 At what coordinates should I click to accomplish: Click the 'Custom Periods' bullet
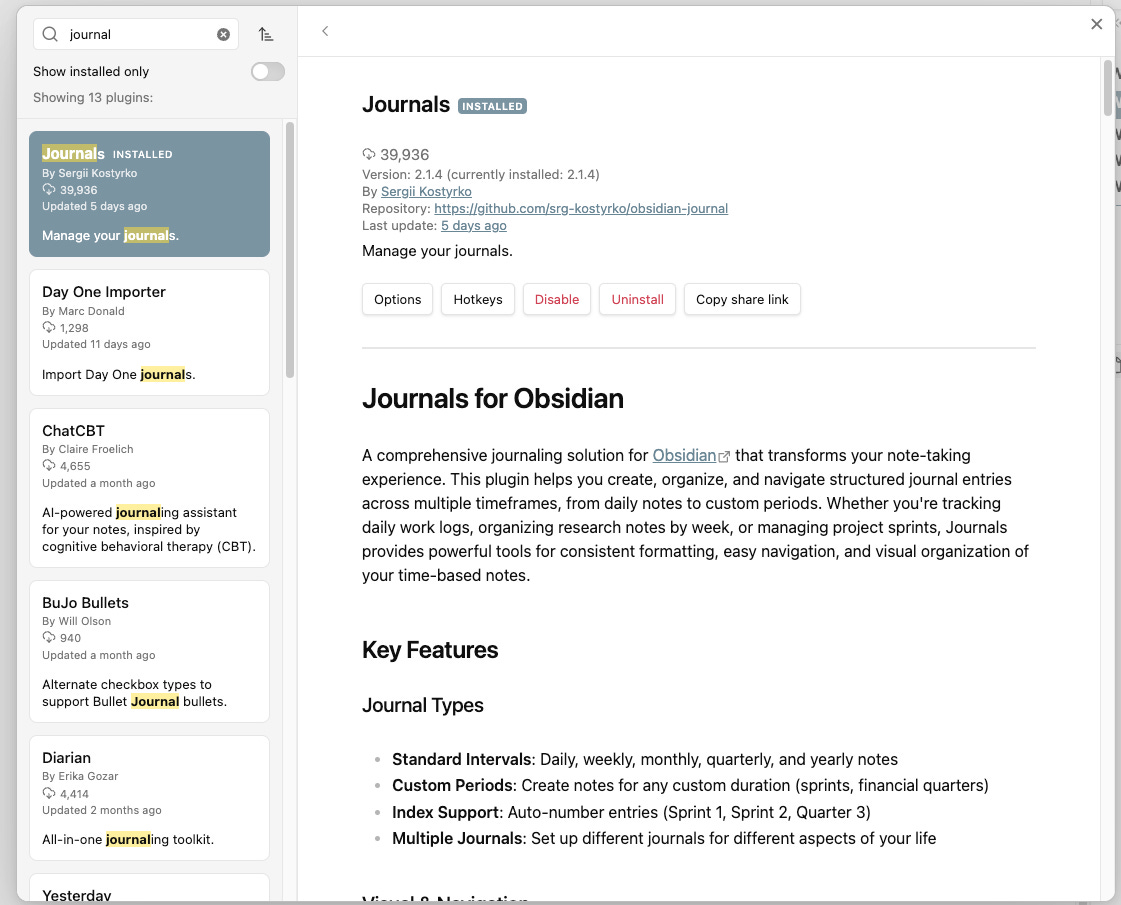pyautogui.click(x=690, y=786)
